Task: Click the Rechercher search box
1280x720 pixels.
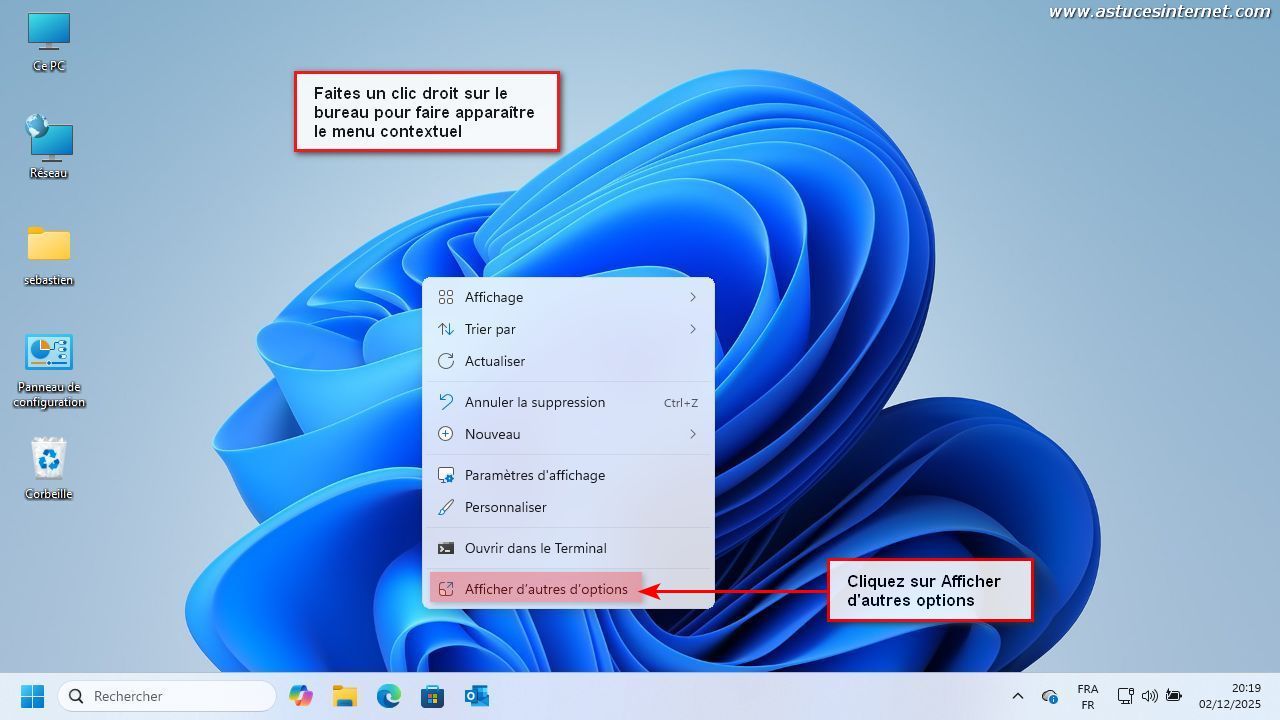Action: (x=168, y=696)
